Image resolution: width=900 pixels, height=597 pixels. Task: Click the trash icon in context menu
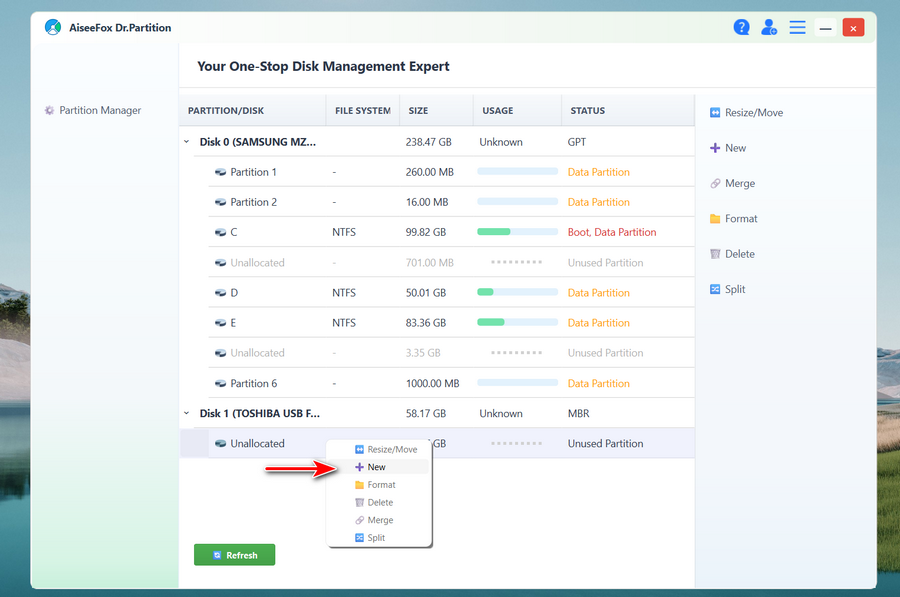pos(359,502)
